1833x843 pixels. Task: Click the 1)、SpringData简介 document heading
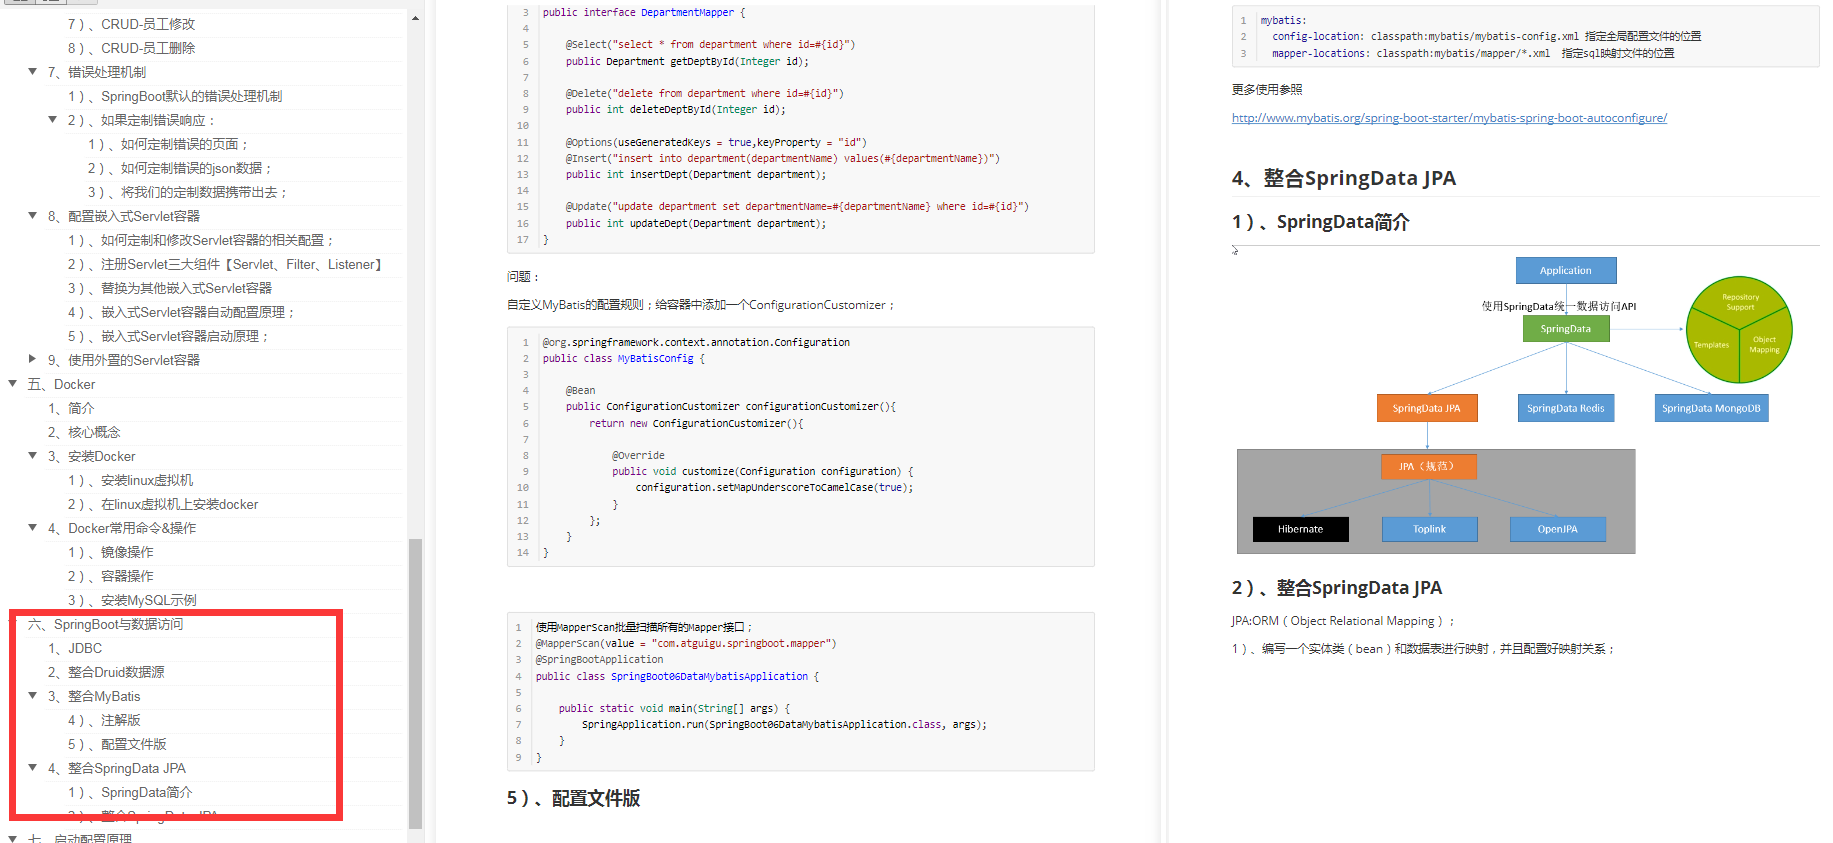click(1320, 222)
